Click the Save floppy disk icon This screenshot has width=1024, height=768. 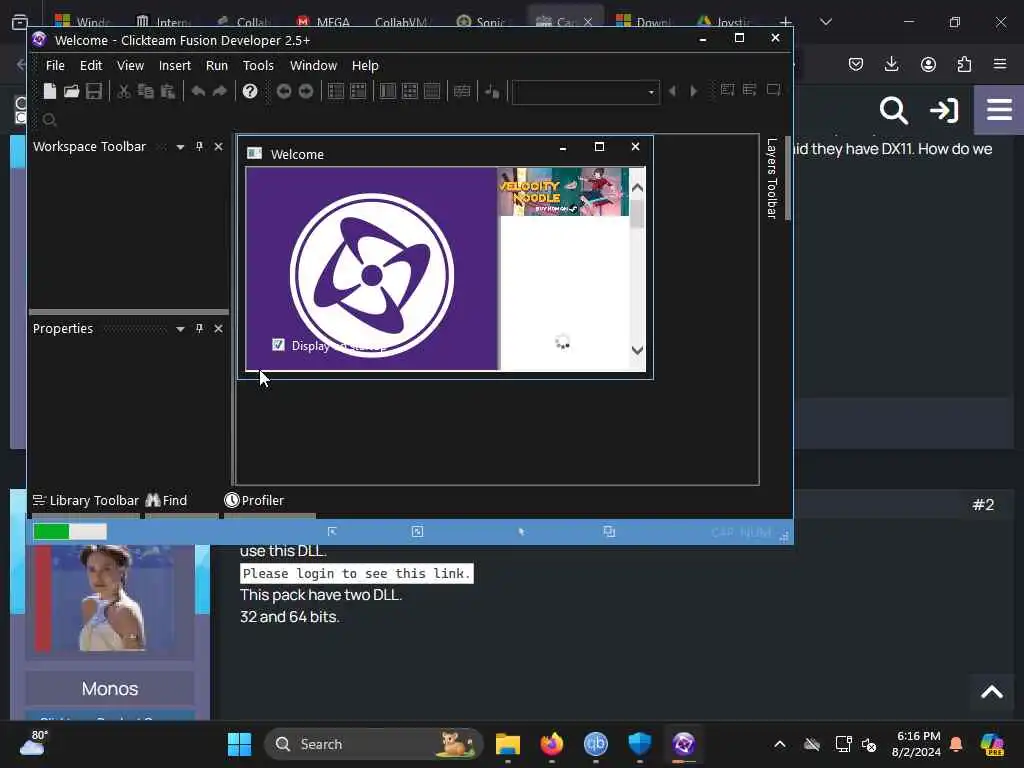93,91
